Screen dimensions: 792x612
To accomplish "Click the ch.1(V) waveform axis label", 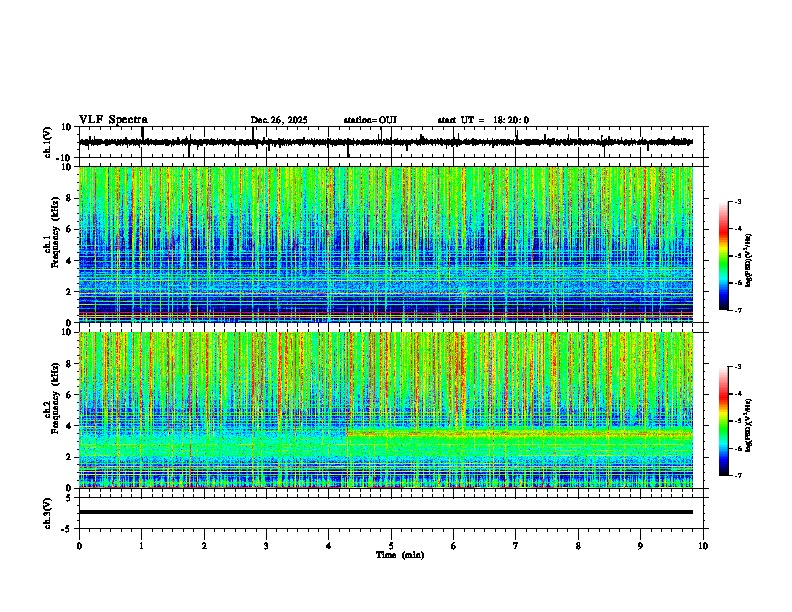I will [x=48, y=142].
